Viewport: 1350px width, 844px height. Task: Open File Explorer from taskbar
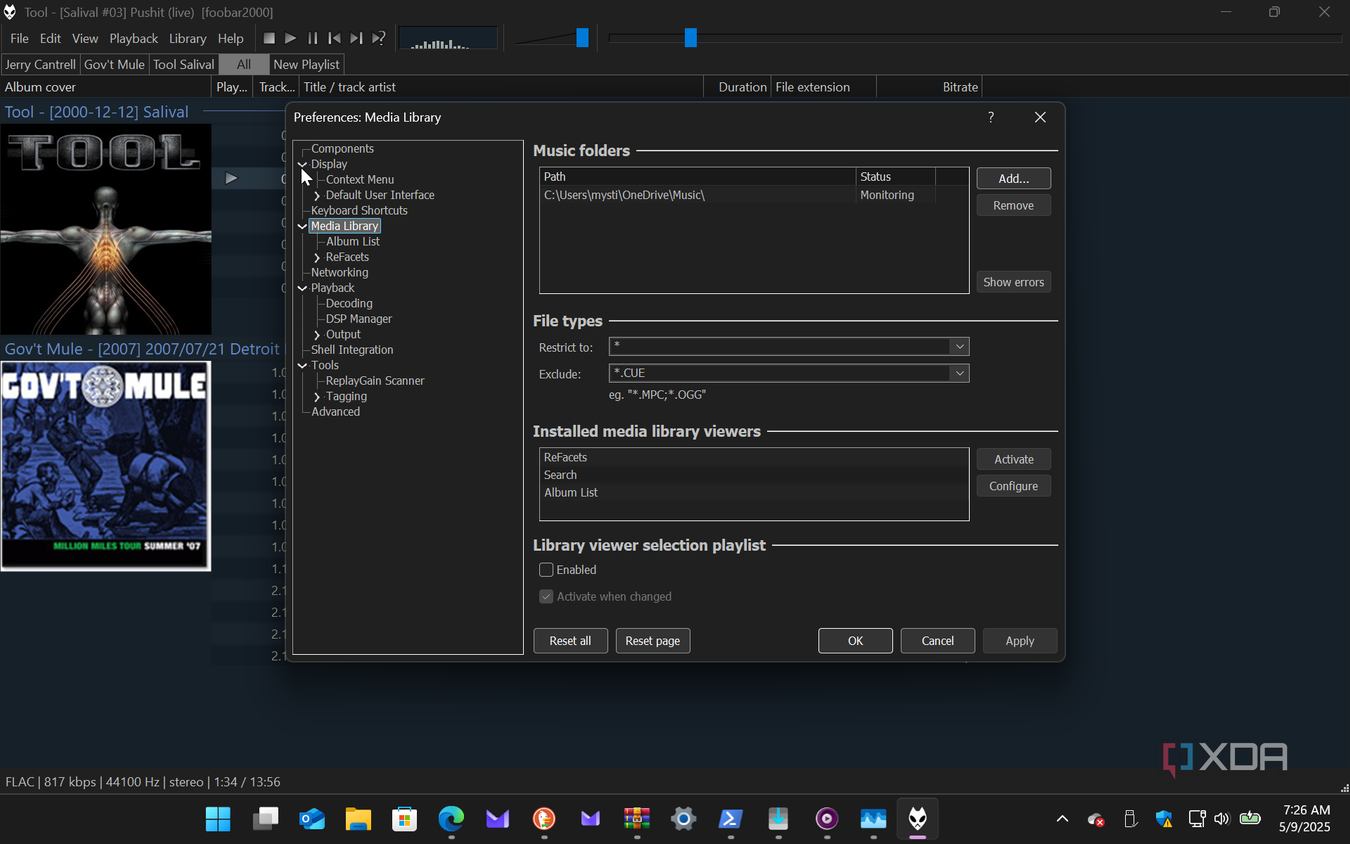pyautogui.click(x=358, y=819)
